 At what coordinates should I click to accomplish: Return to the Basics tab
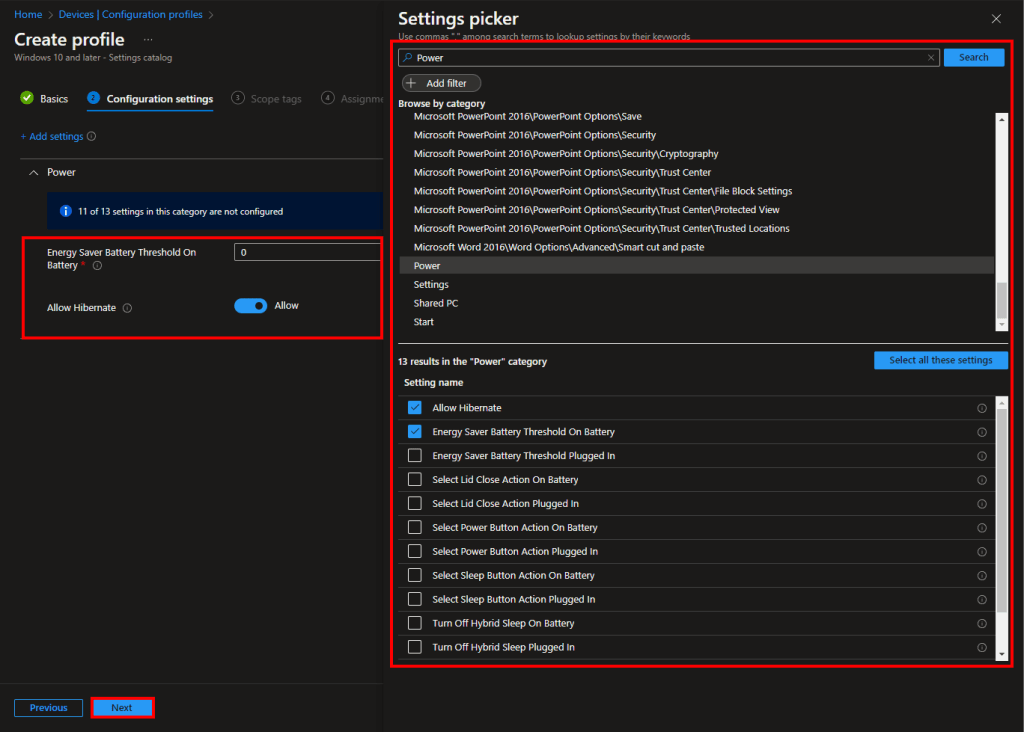point(54,99)
